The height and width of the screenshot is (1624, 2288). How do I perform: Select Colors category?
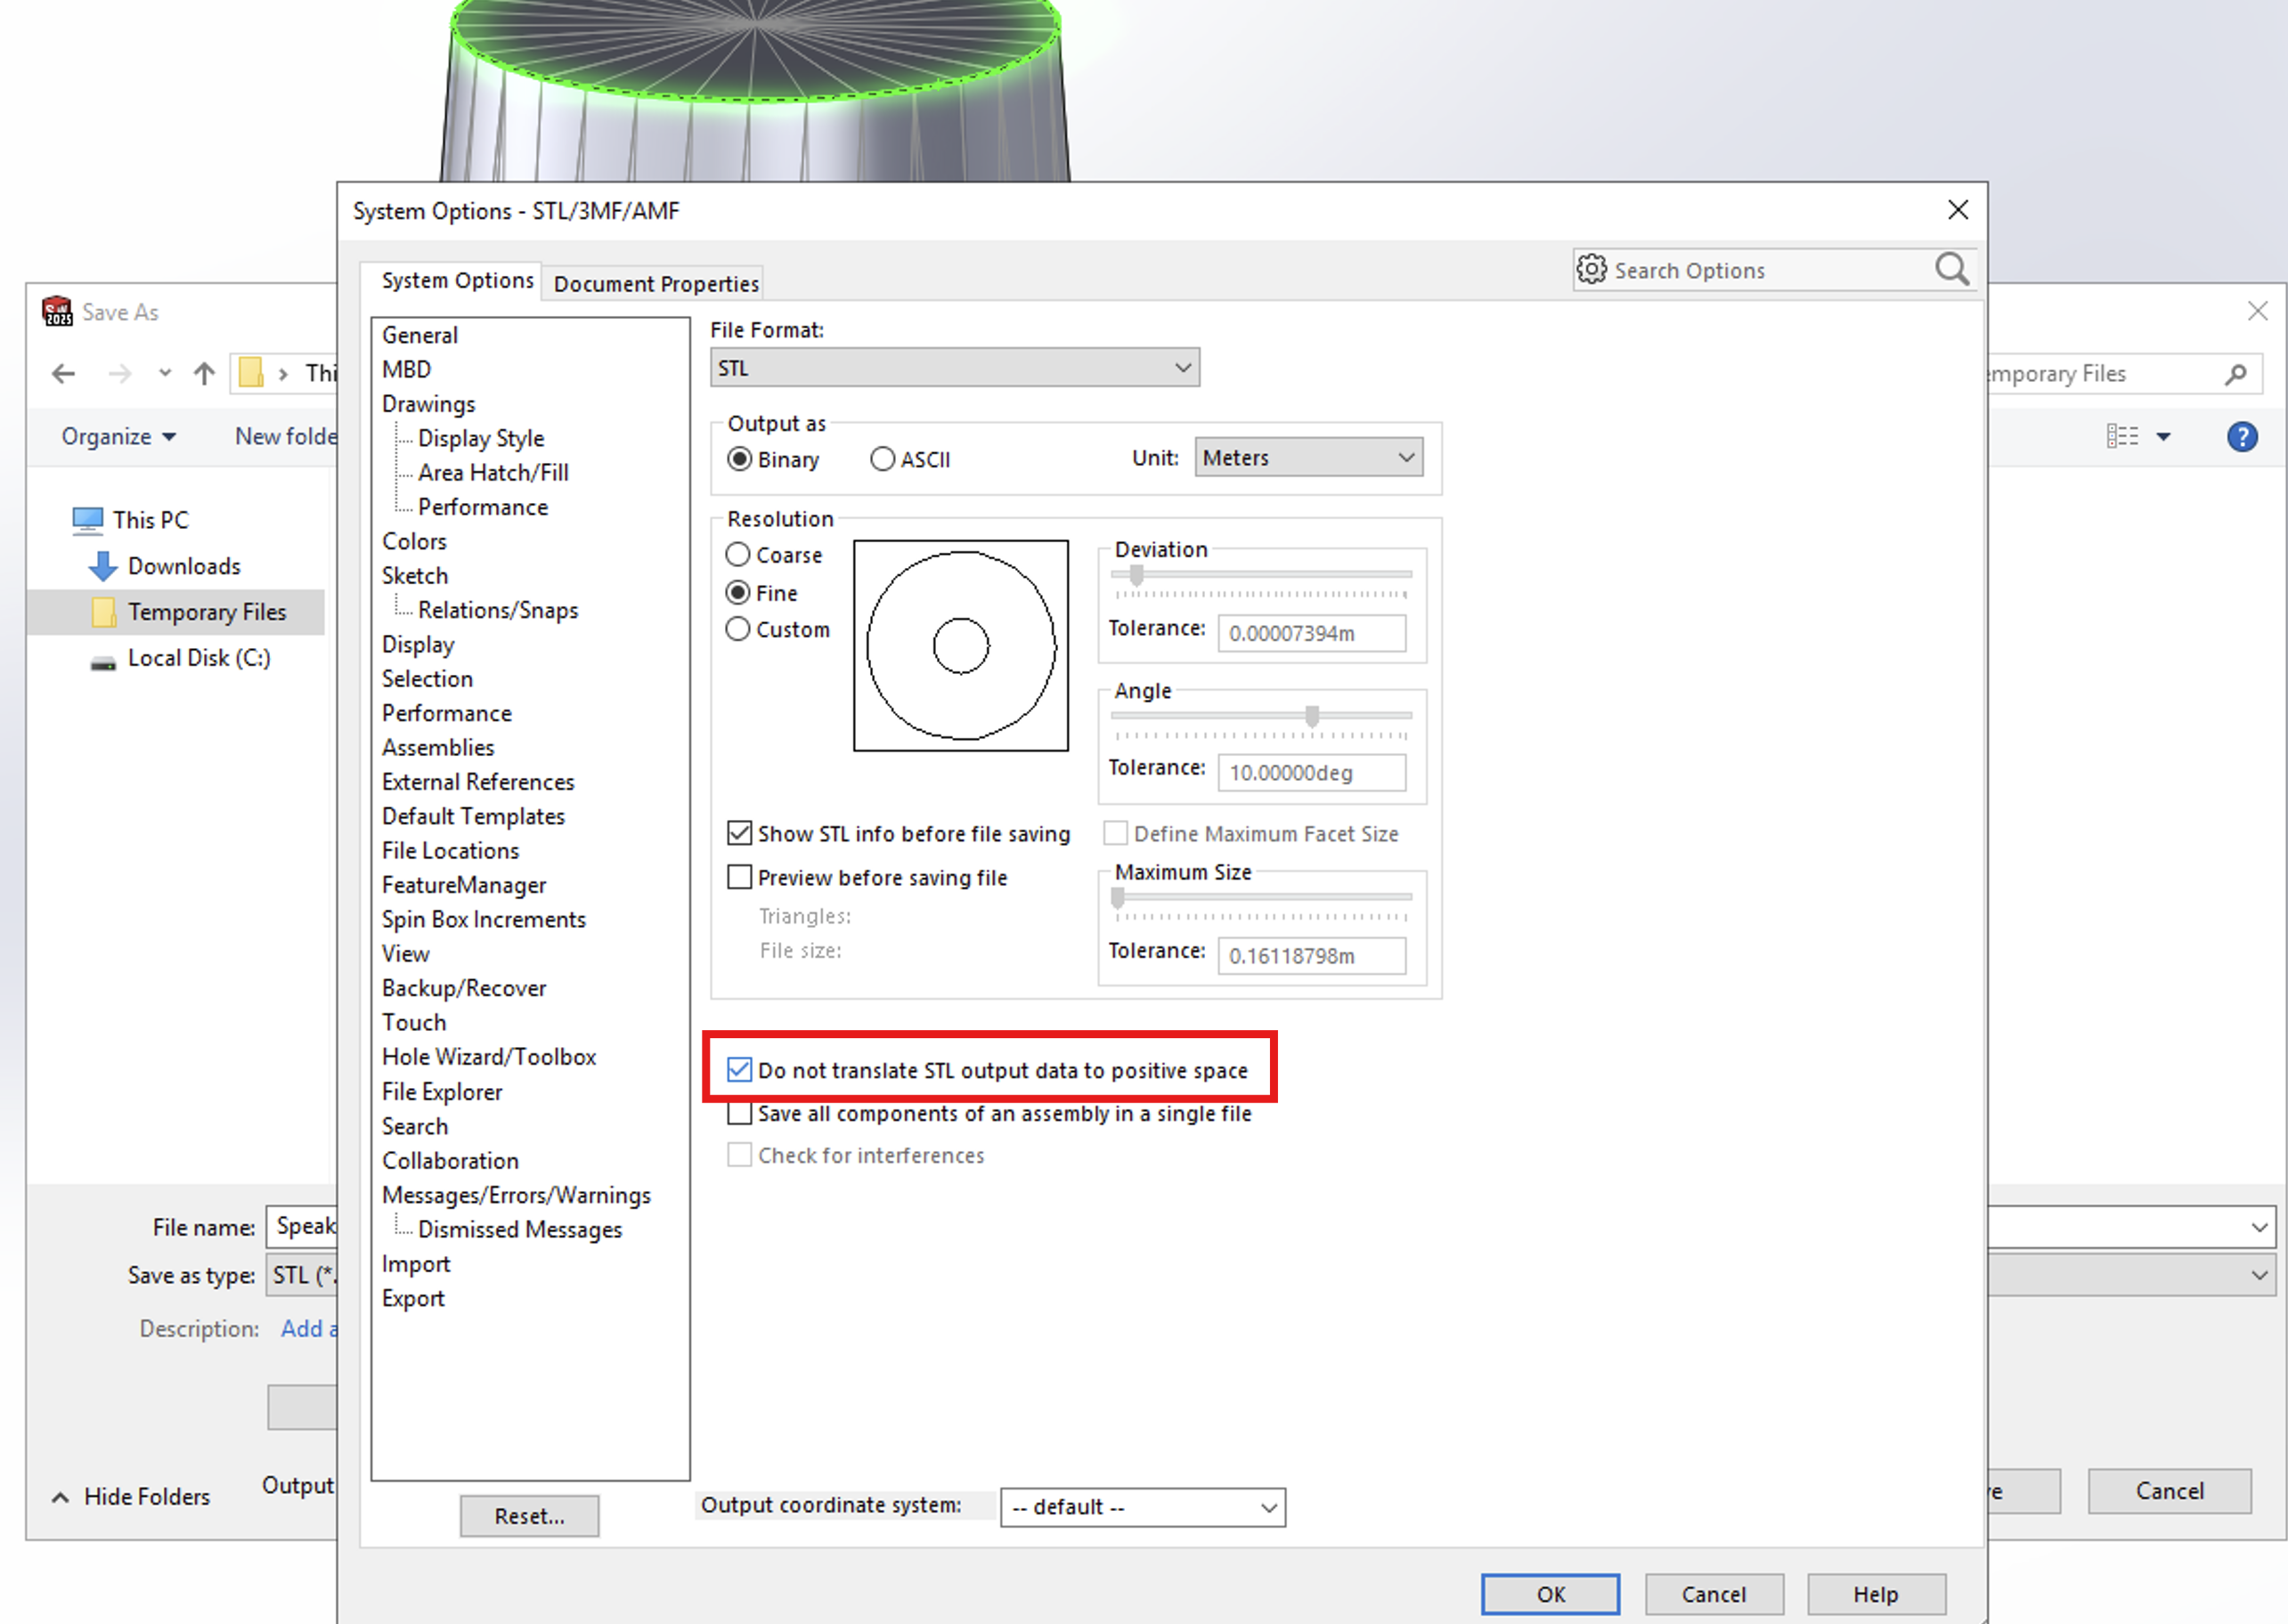pos(414,542)
